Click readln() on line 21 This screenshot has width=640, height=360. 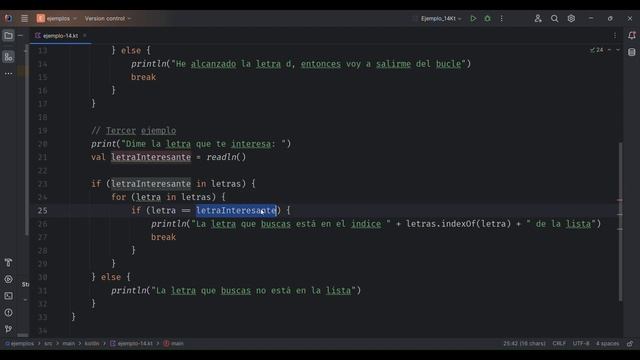click(x=226, y=157)
